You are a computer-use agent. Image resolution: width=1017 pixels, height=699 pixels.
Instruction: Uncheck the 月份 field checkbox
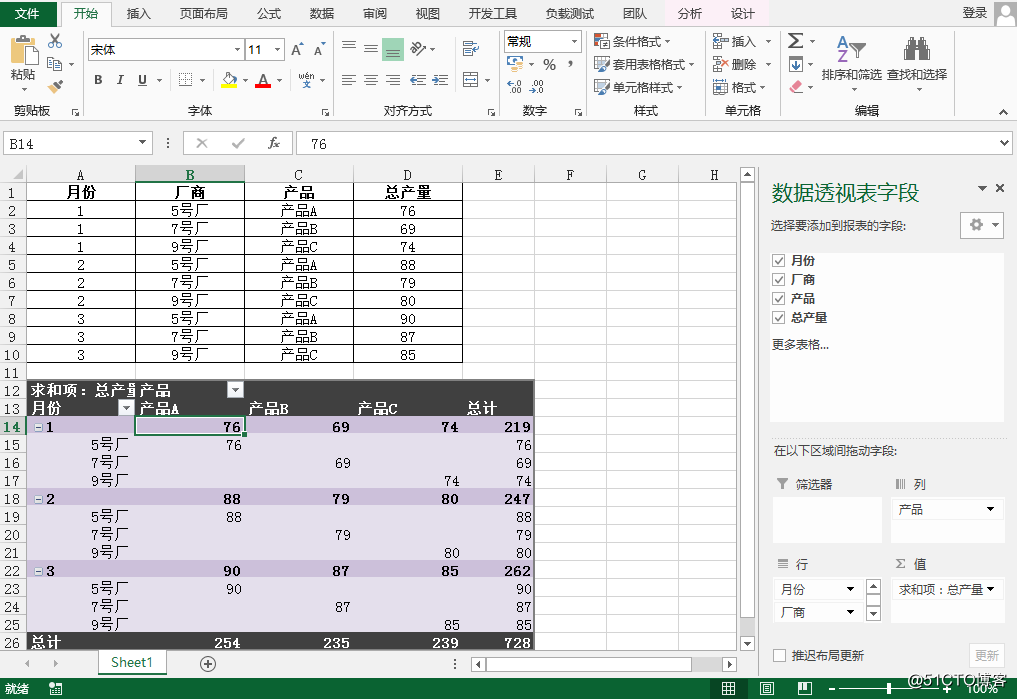point(779,261)
